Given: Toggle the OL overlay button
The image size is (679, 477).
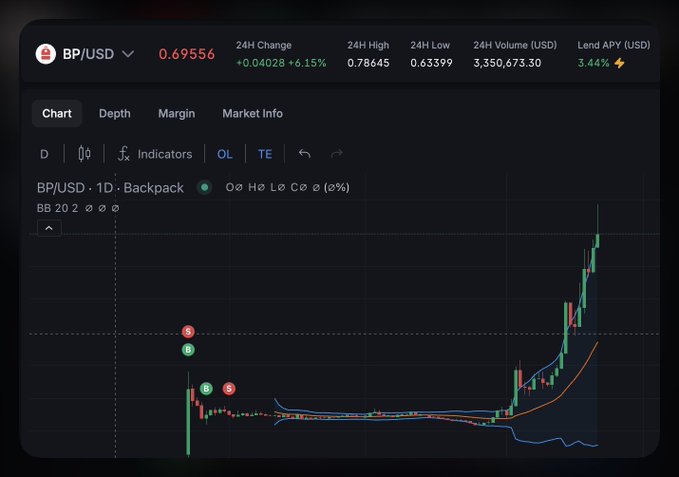Looking at the screenshot, I should pyautogui.click(x=225, y=154).
